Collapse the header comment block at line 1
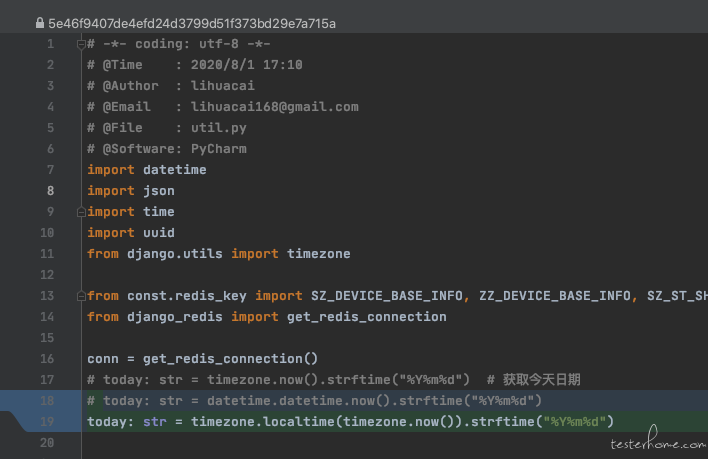The width and height of the screenshot is (708, 459). (81, 44)
